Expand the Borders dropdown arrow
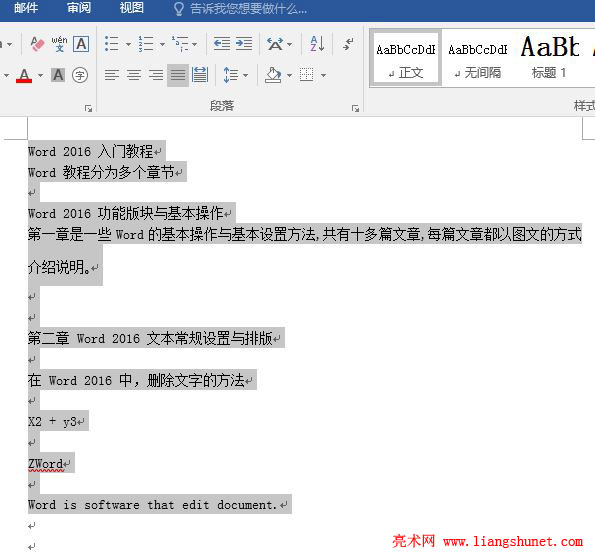The width and height of the screenshot is (595, 557). pyautogui.click(x=323, y=76)
